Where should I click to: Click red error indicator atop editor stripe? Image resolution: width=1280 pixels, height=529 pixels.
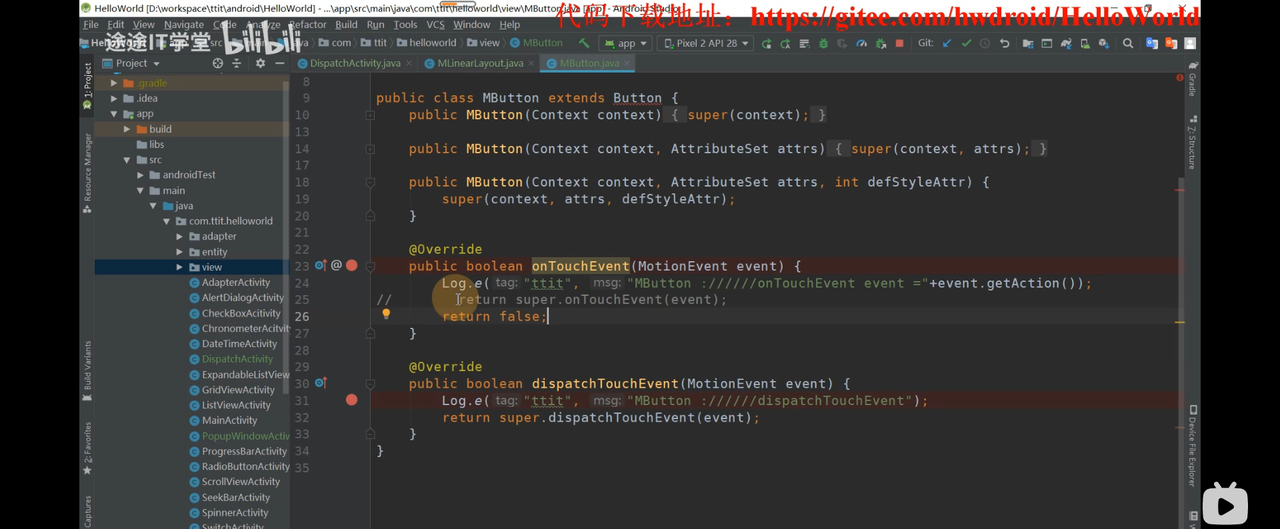pos(1180,78)
